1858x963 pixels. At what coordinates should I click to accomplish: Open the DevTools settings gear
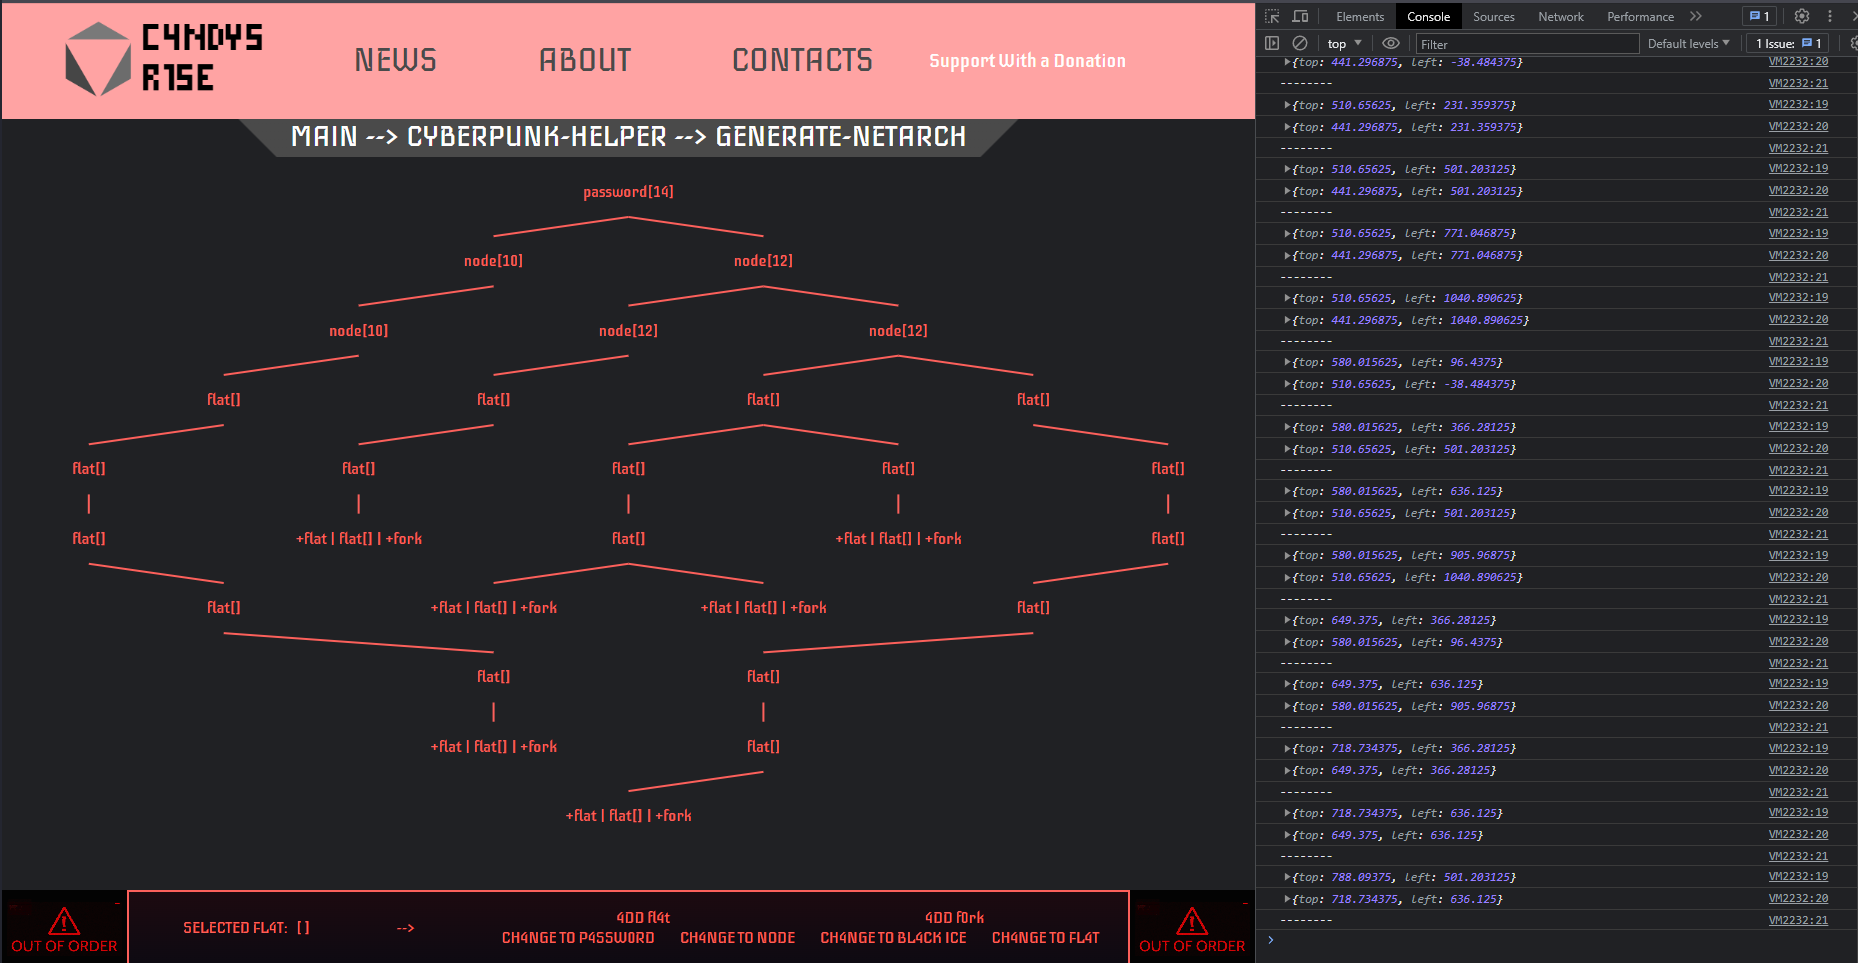[1802, 16]
